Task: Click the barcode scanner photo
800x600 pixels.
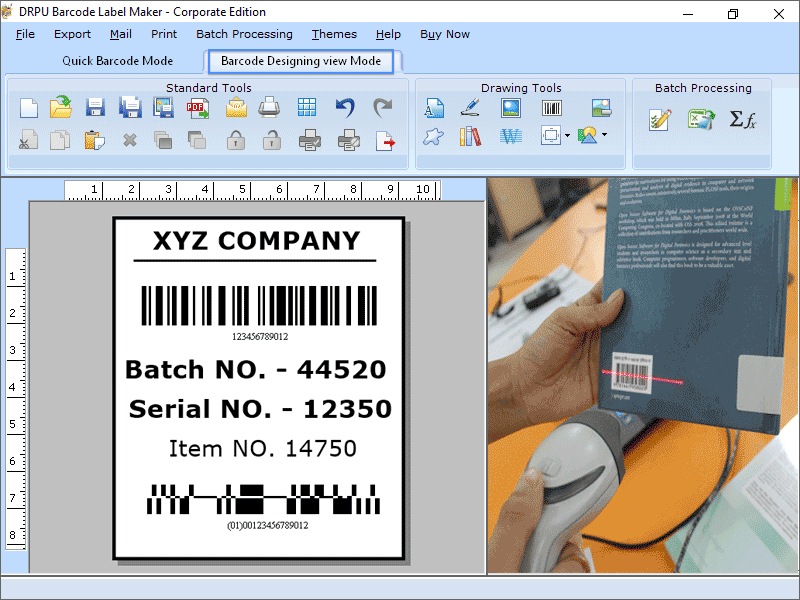Action: 642,376
